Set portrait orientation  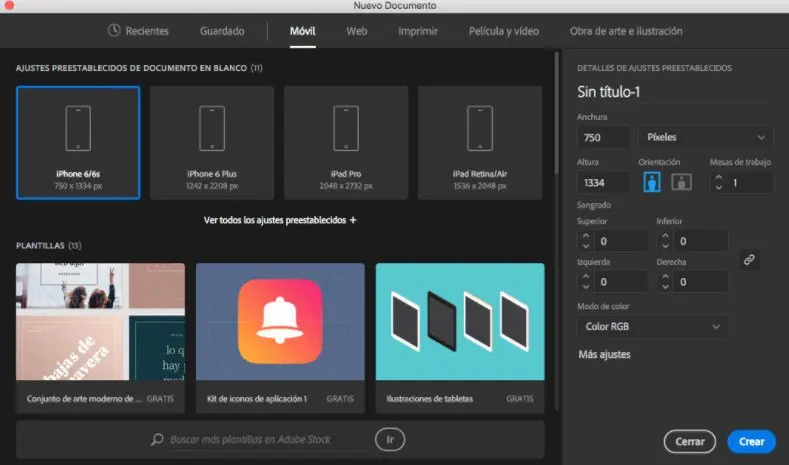coord(651,182)
